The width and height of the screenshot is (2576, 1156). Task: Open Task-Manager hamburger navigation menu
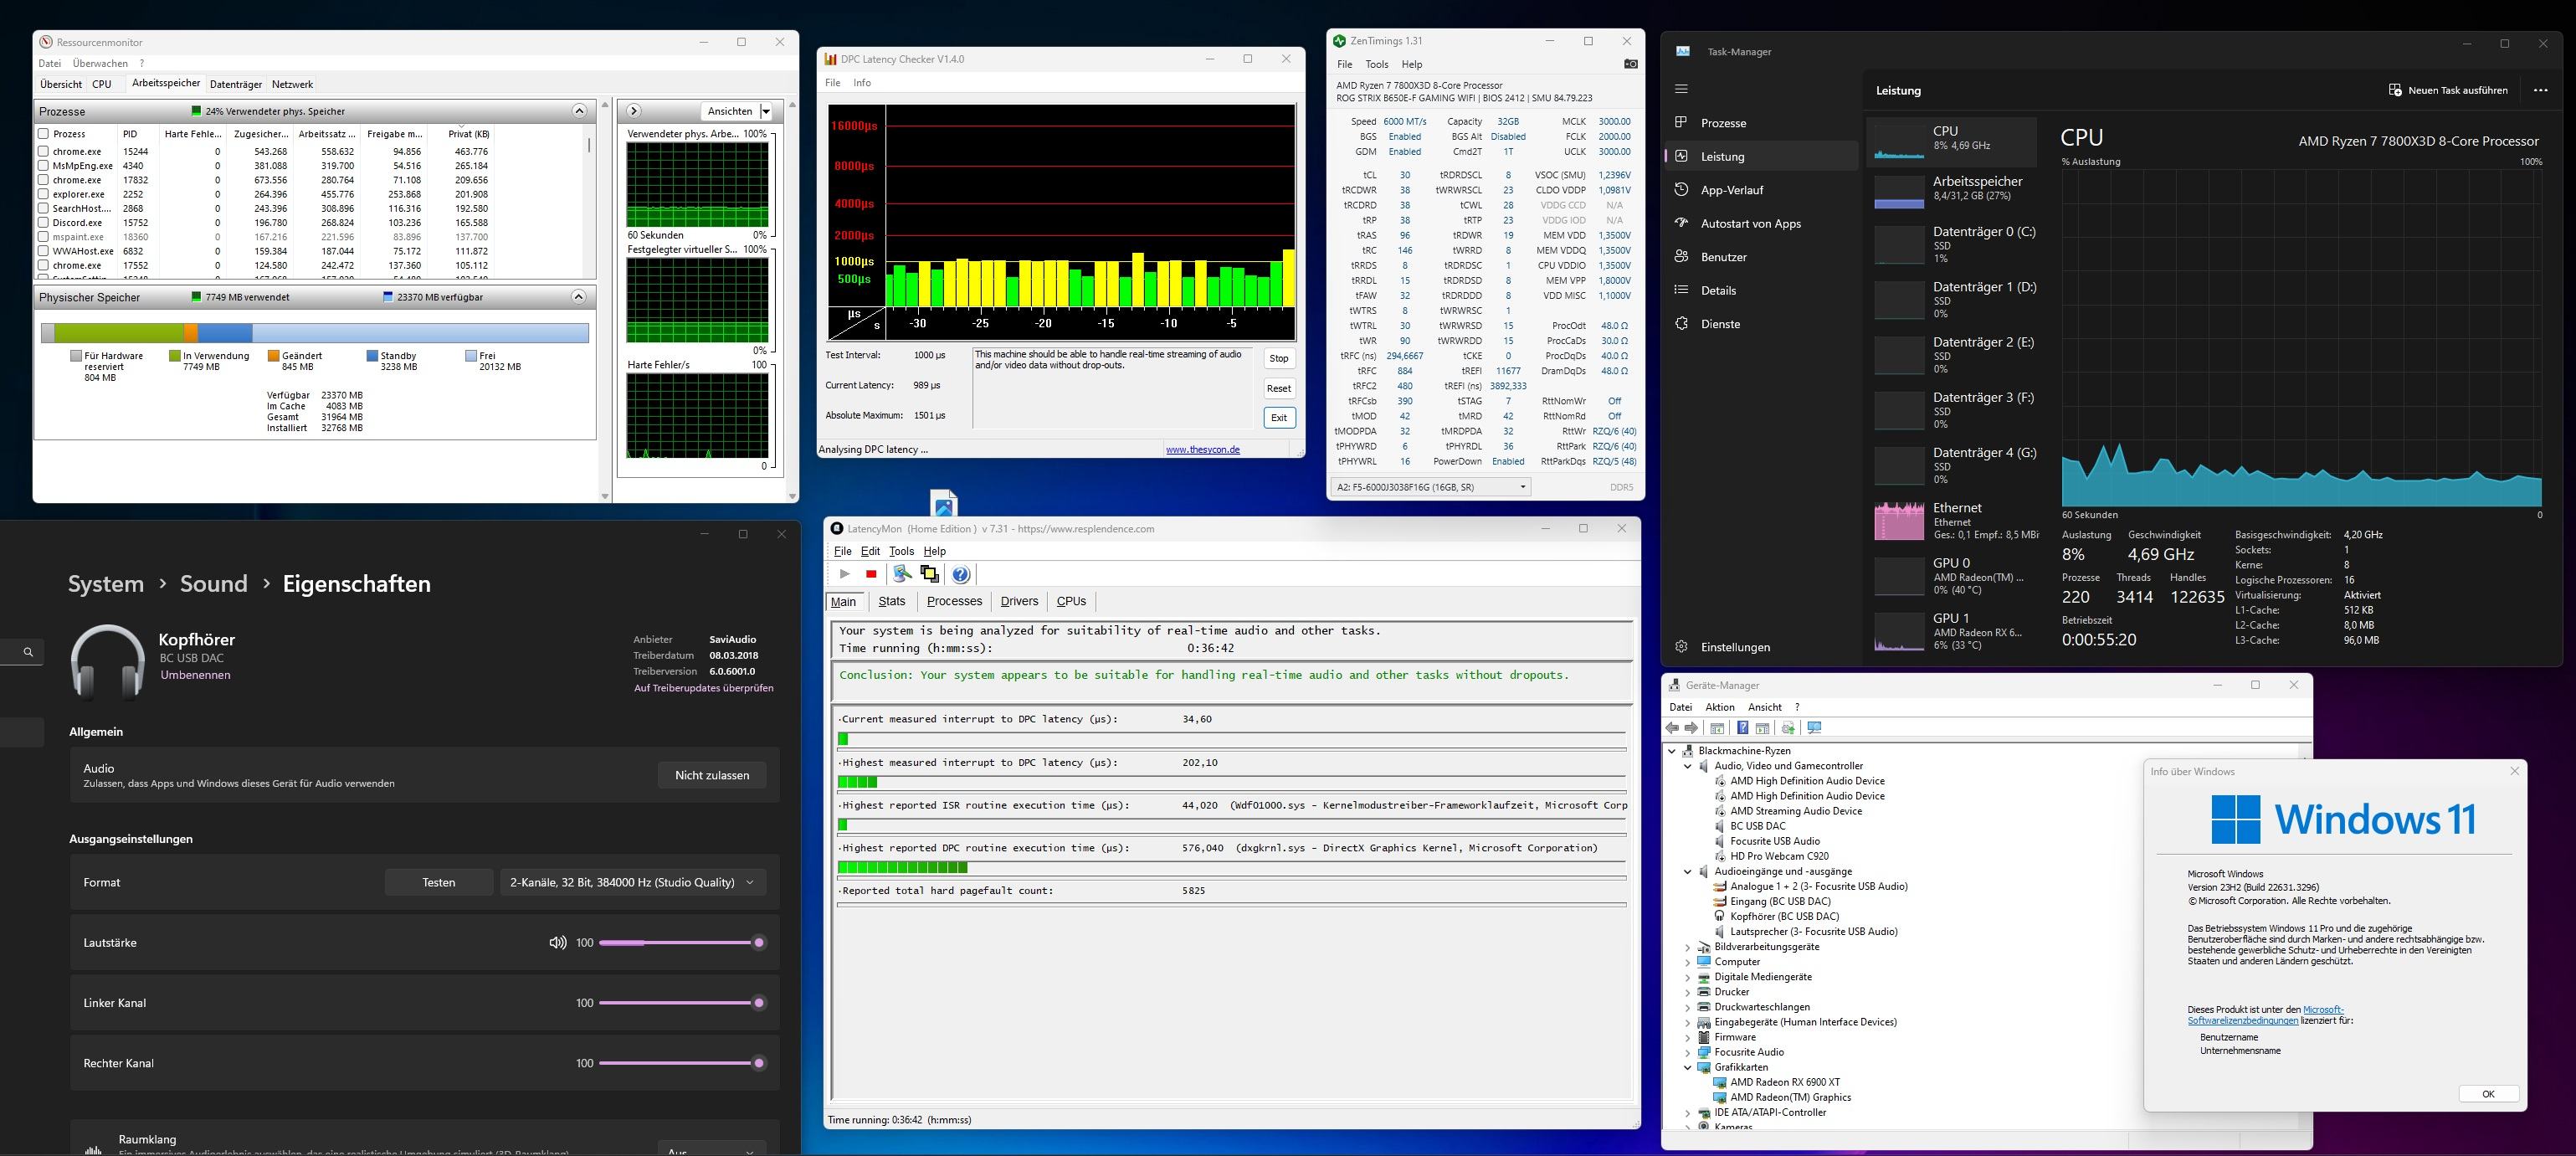pyautogui.click(x=1681, y=89)
